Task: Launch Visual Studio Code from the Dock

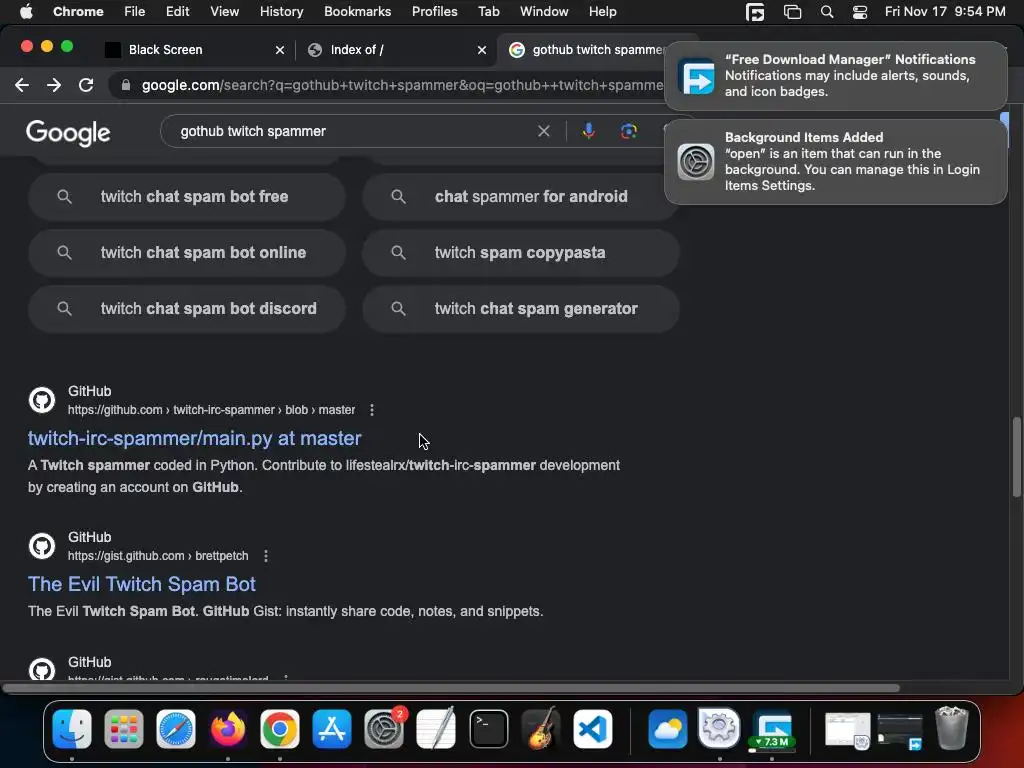Action: point(593,729)
